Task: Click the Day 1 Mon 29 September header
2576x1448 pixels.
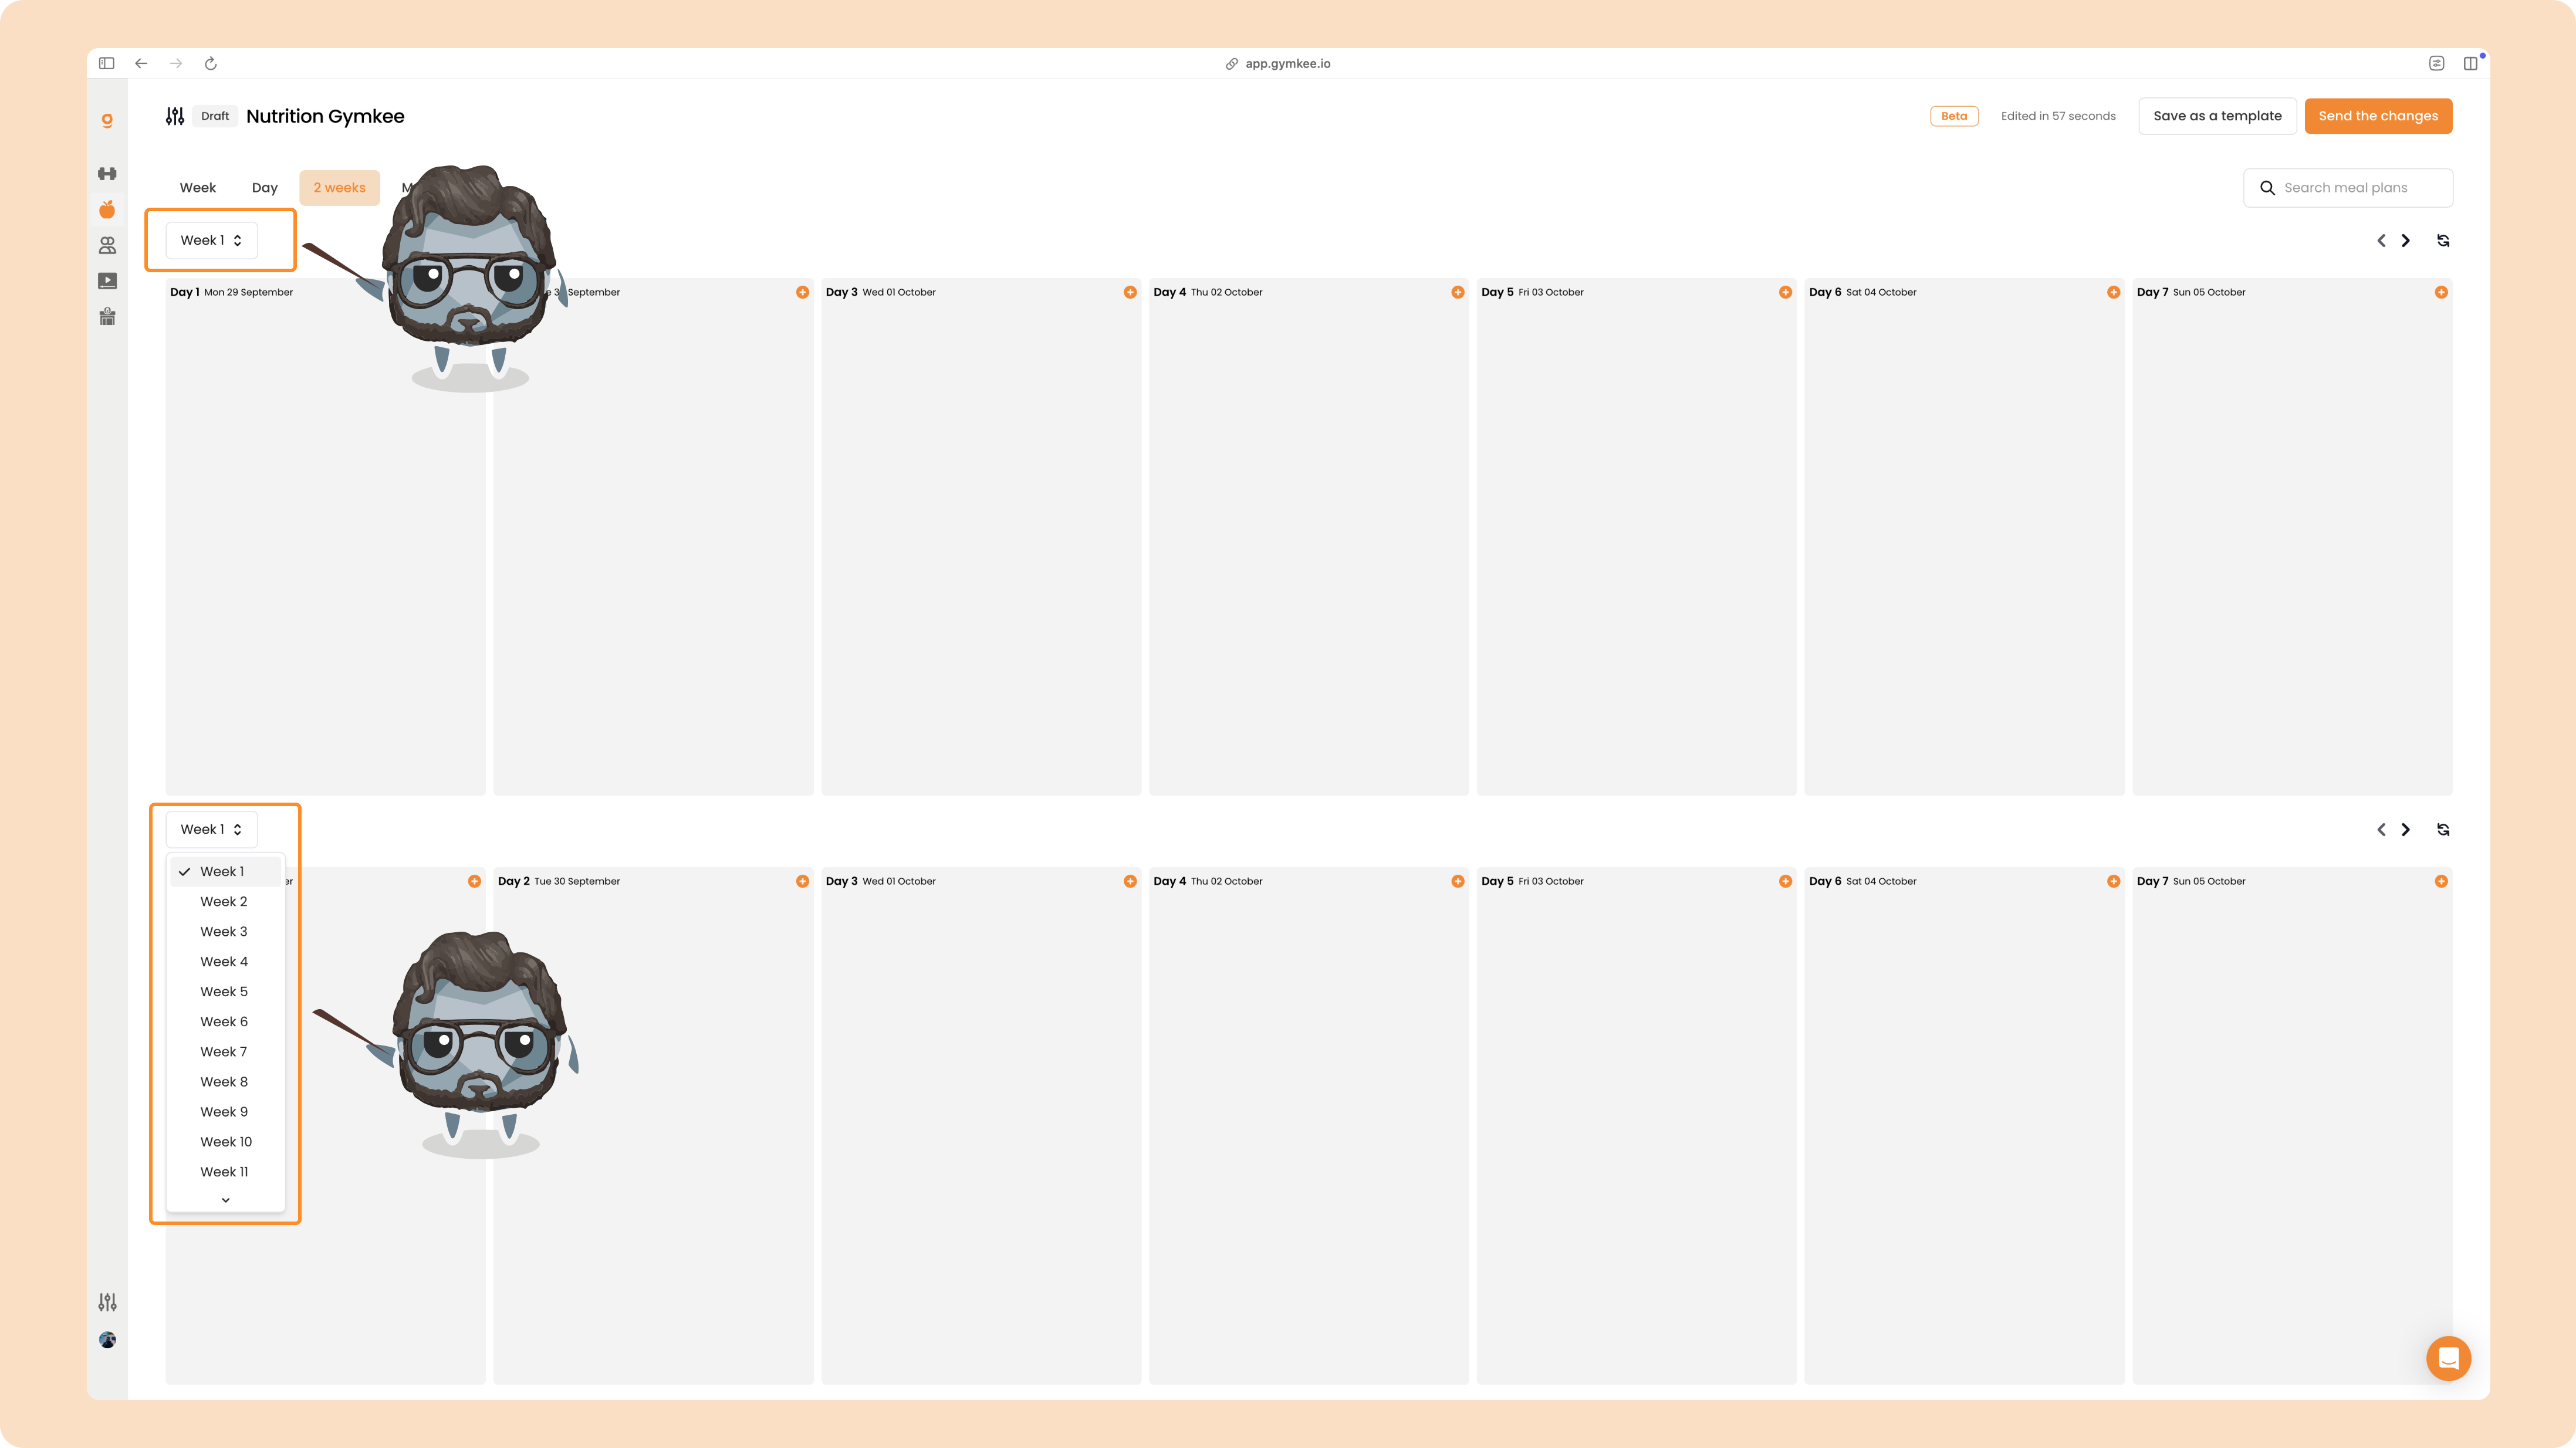Action: [231, 292]
